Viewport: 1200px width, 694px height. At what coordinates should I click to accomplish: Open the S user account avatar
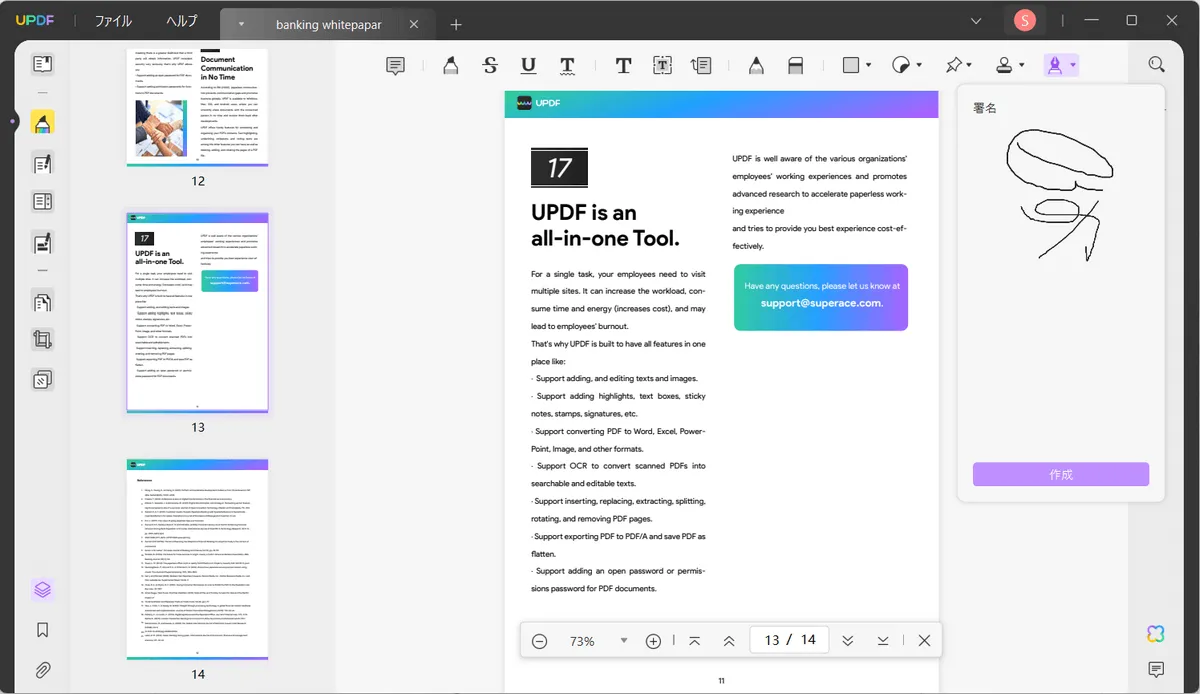tap(1025, 20)
